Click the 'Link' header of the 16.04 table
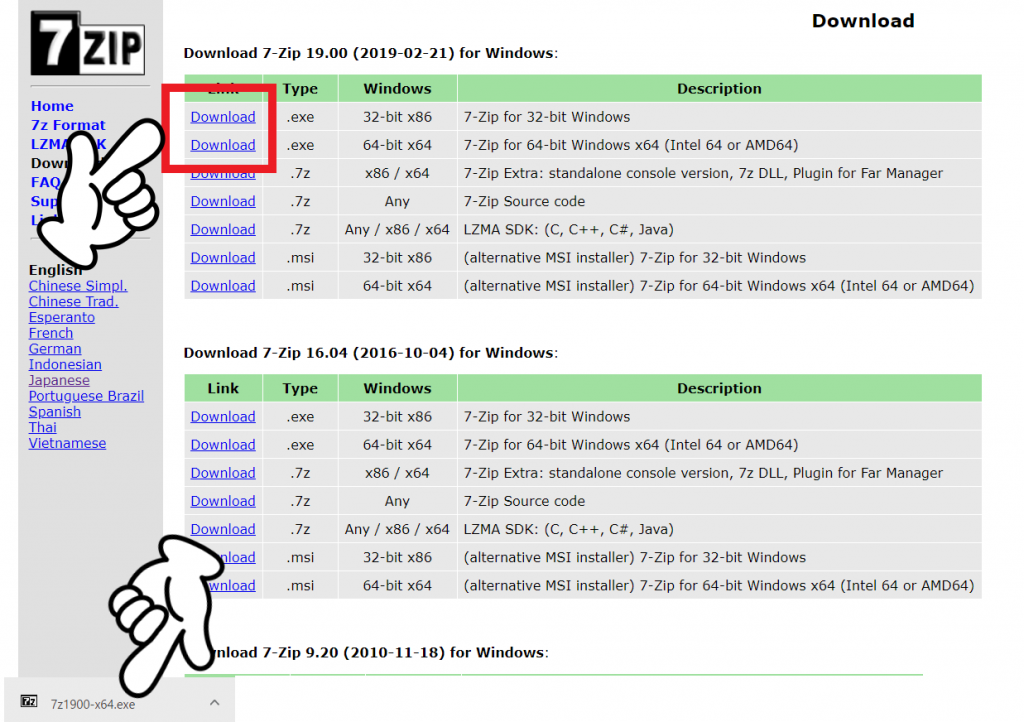Screen dimensions: 1024x722 [223, 388]
